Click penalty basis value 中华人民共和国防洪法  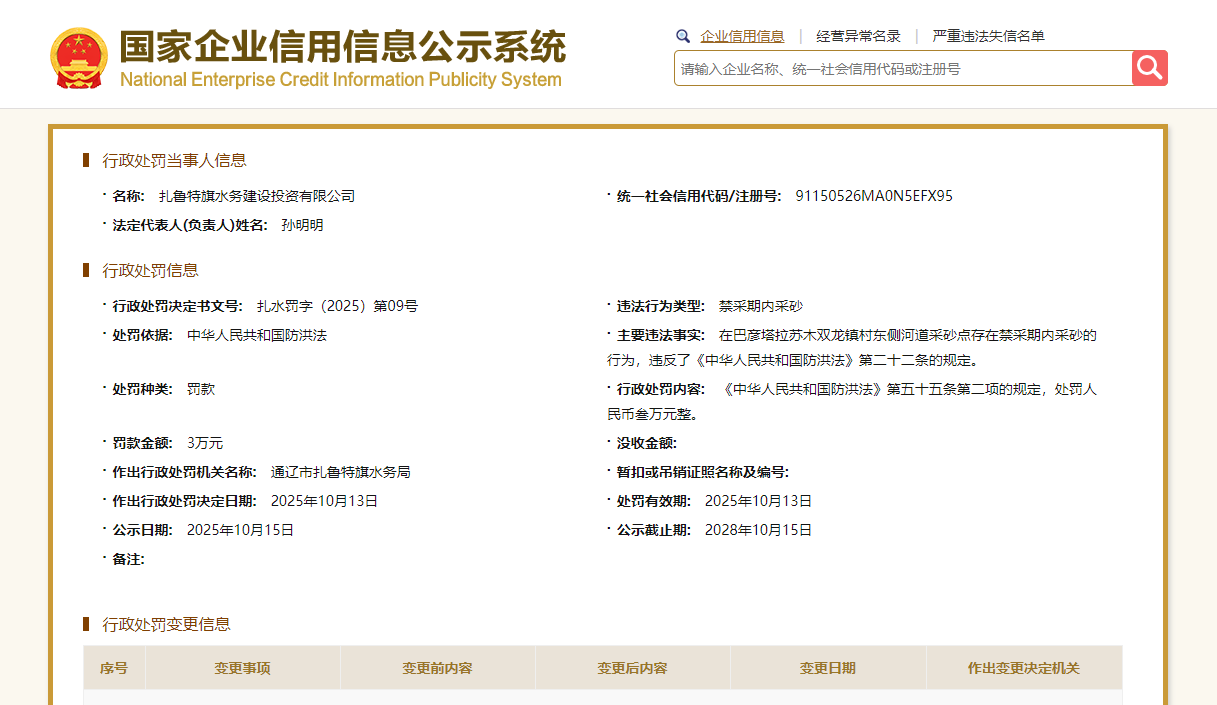pos(257,335)
